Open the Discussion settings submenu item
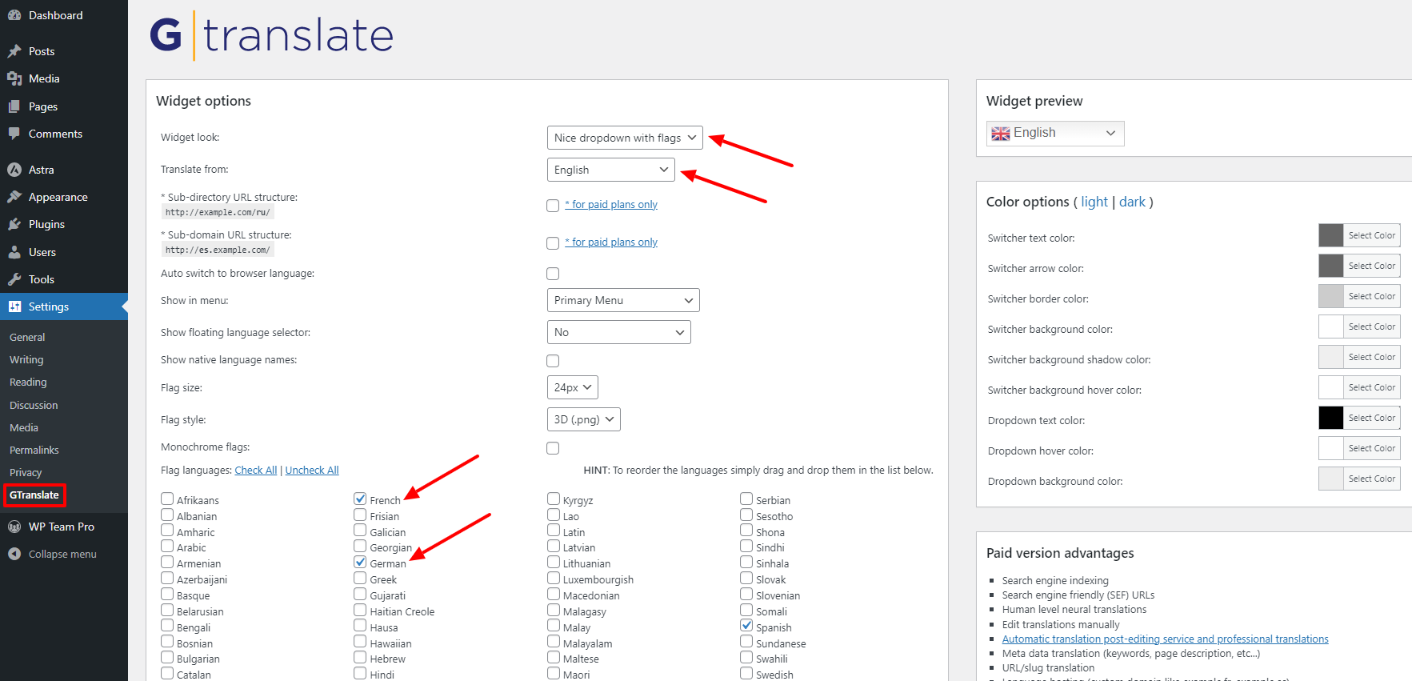This screenshot has height=681, width=1412. (x=33, y=405)
